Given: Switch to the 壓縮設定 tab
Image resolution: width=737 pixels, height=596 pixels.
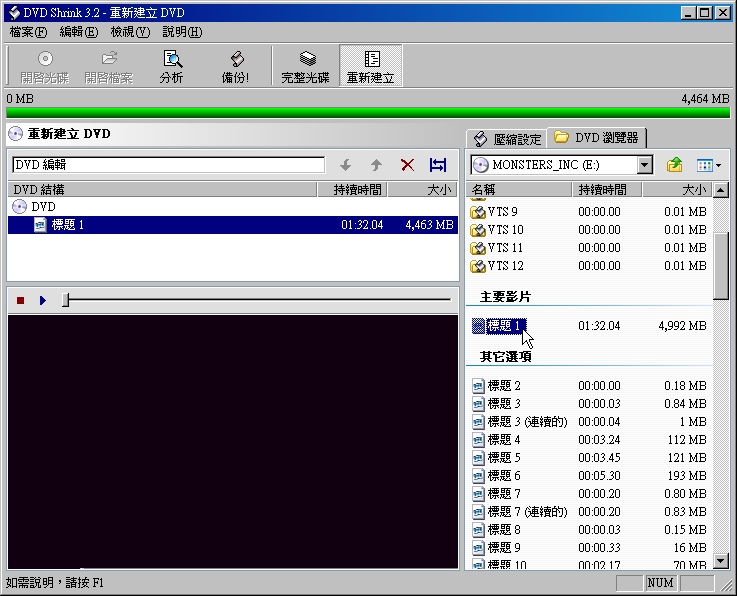Looking at the screenshot, I should tap(507, 139).
